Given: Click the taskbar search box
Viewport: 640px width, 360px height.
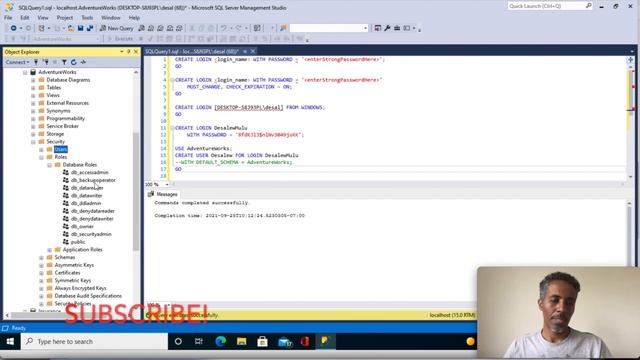Looking at the screenshot, I should click(x=94, y=342).
